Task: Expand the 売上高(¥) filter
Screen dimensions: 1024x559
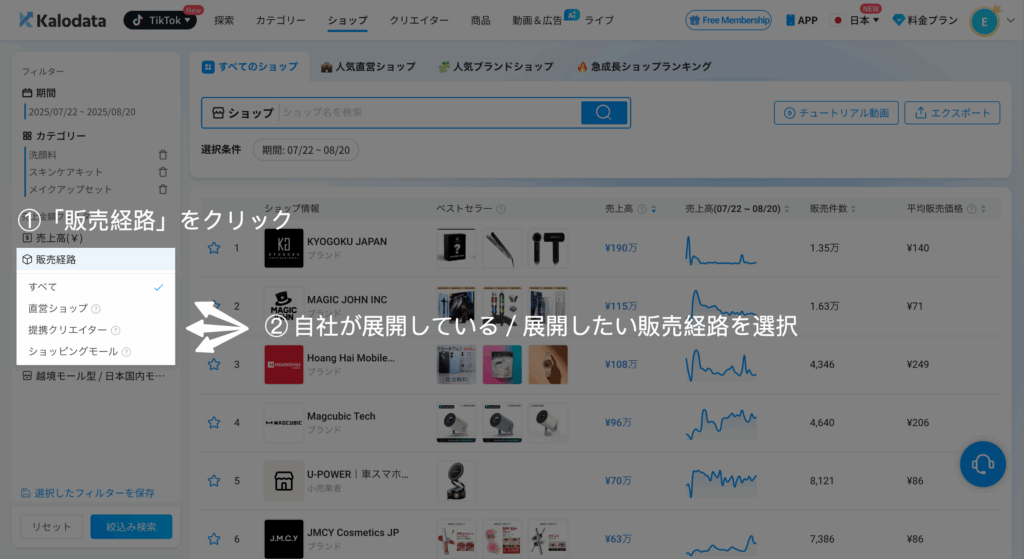Action: click(x=53, y=238)
